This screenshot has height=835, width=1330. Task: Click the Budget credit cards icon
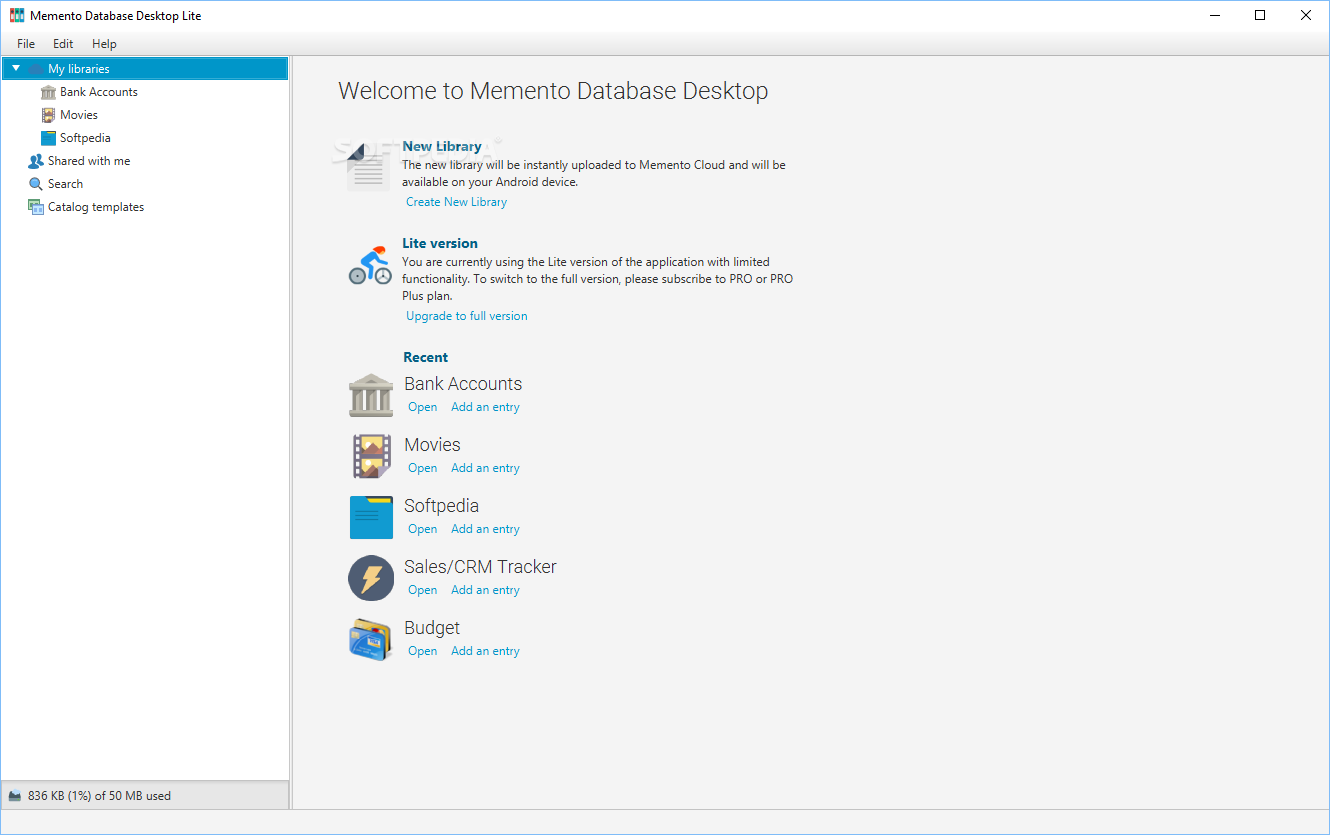coord(371,639)
